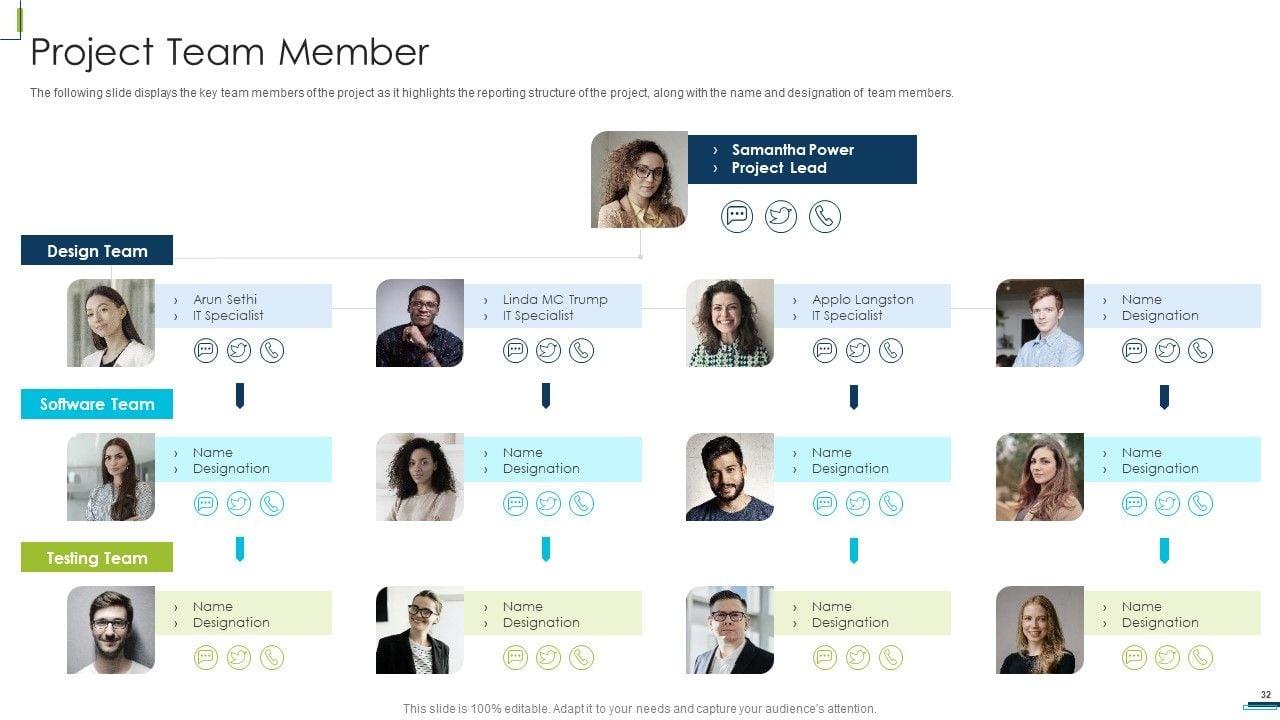The image size is (1280, 720).
Task: Click phone icon under third Software Team member
Action: point(890,503)
